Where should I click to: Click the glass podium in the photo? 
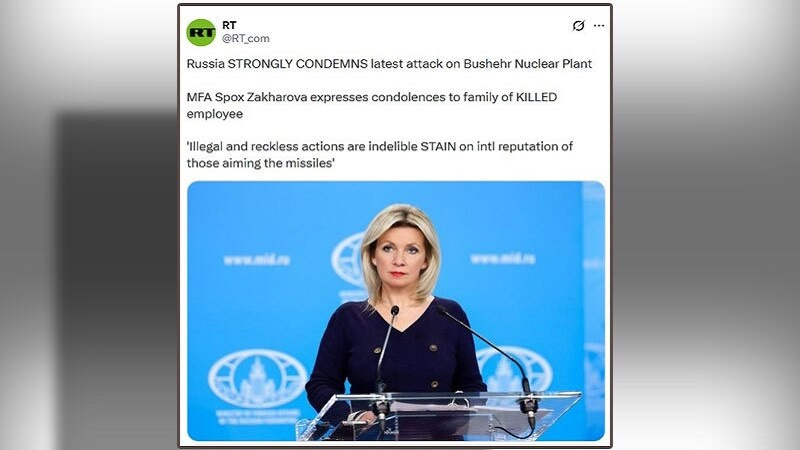click(439, 416)
